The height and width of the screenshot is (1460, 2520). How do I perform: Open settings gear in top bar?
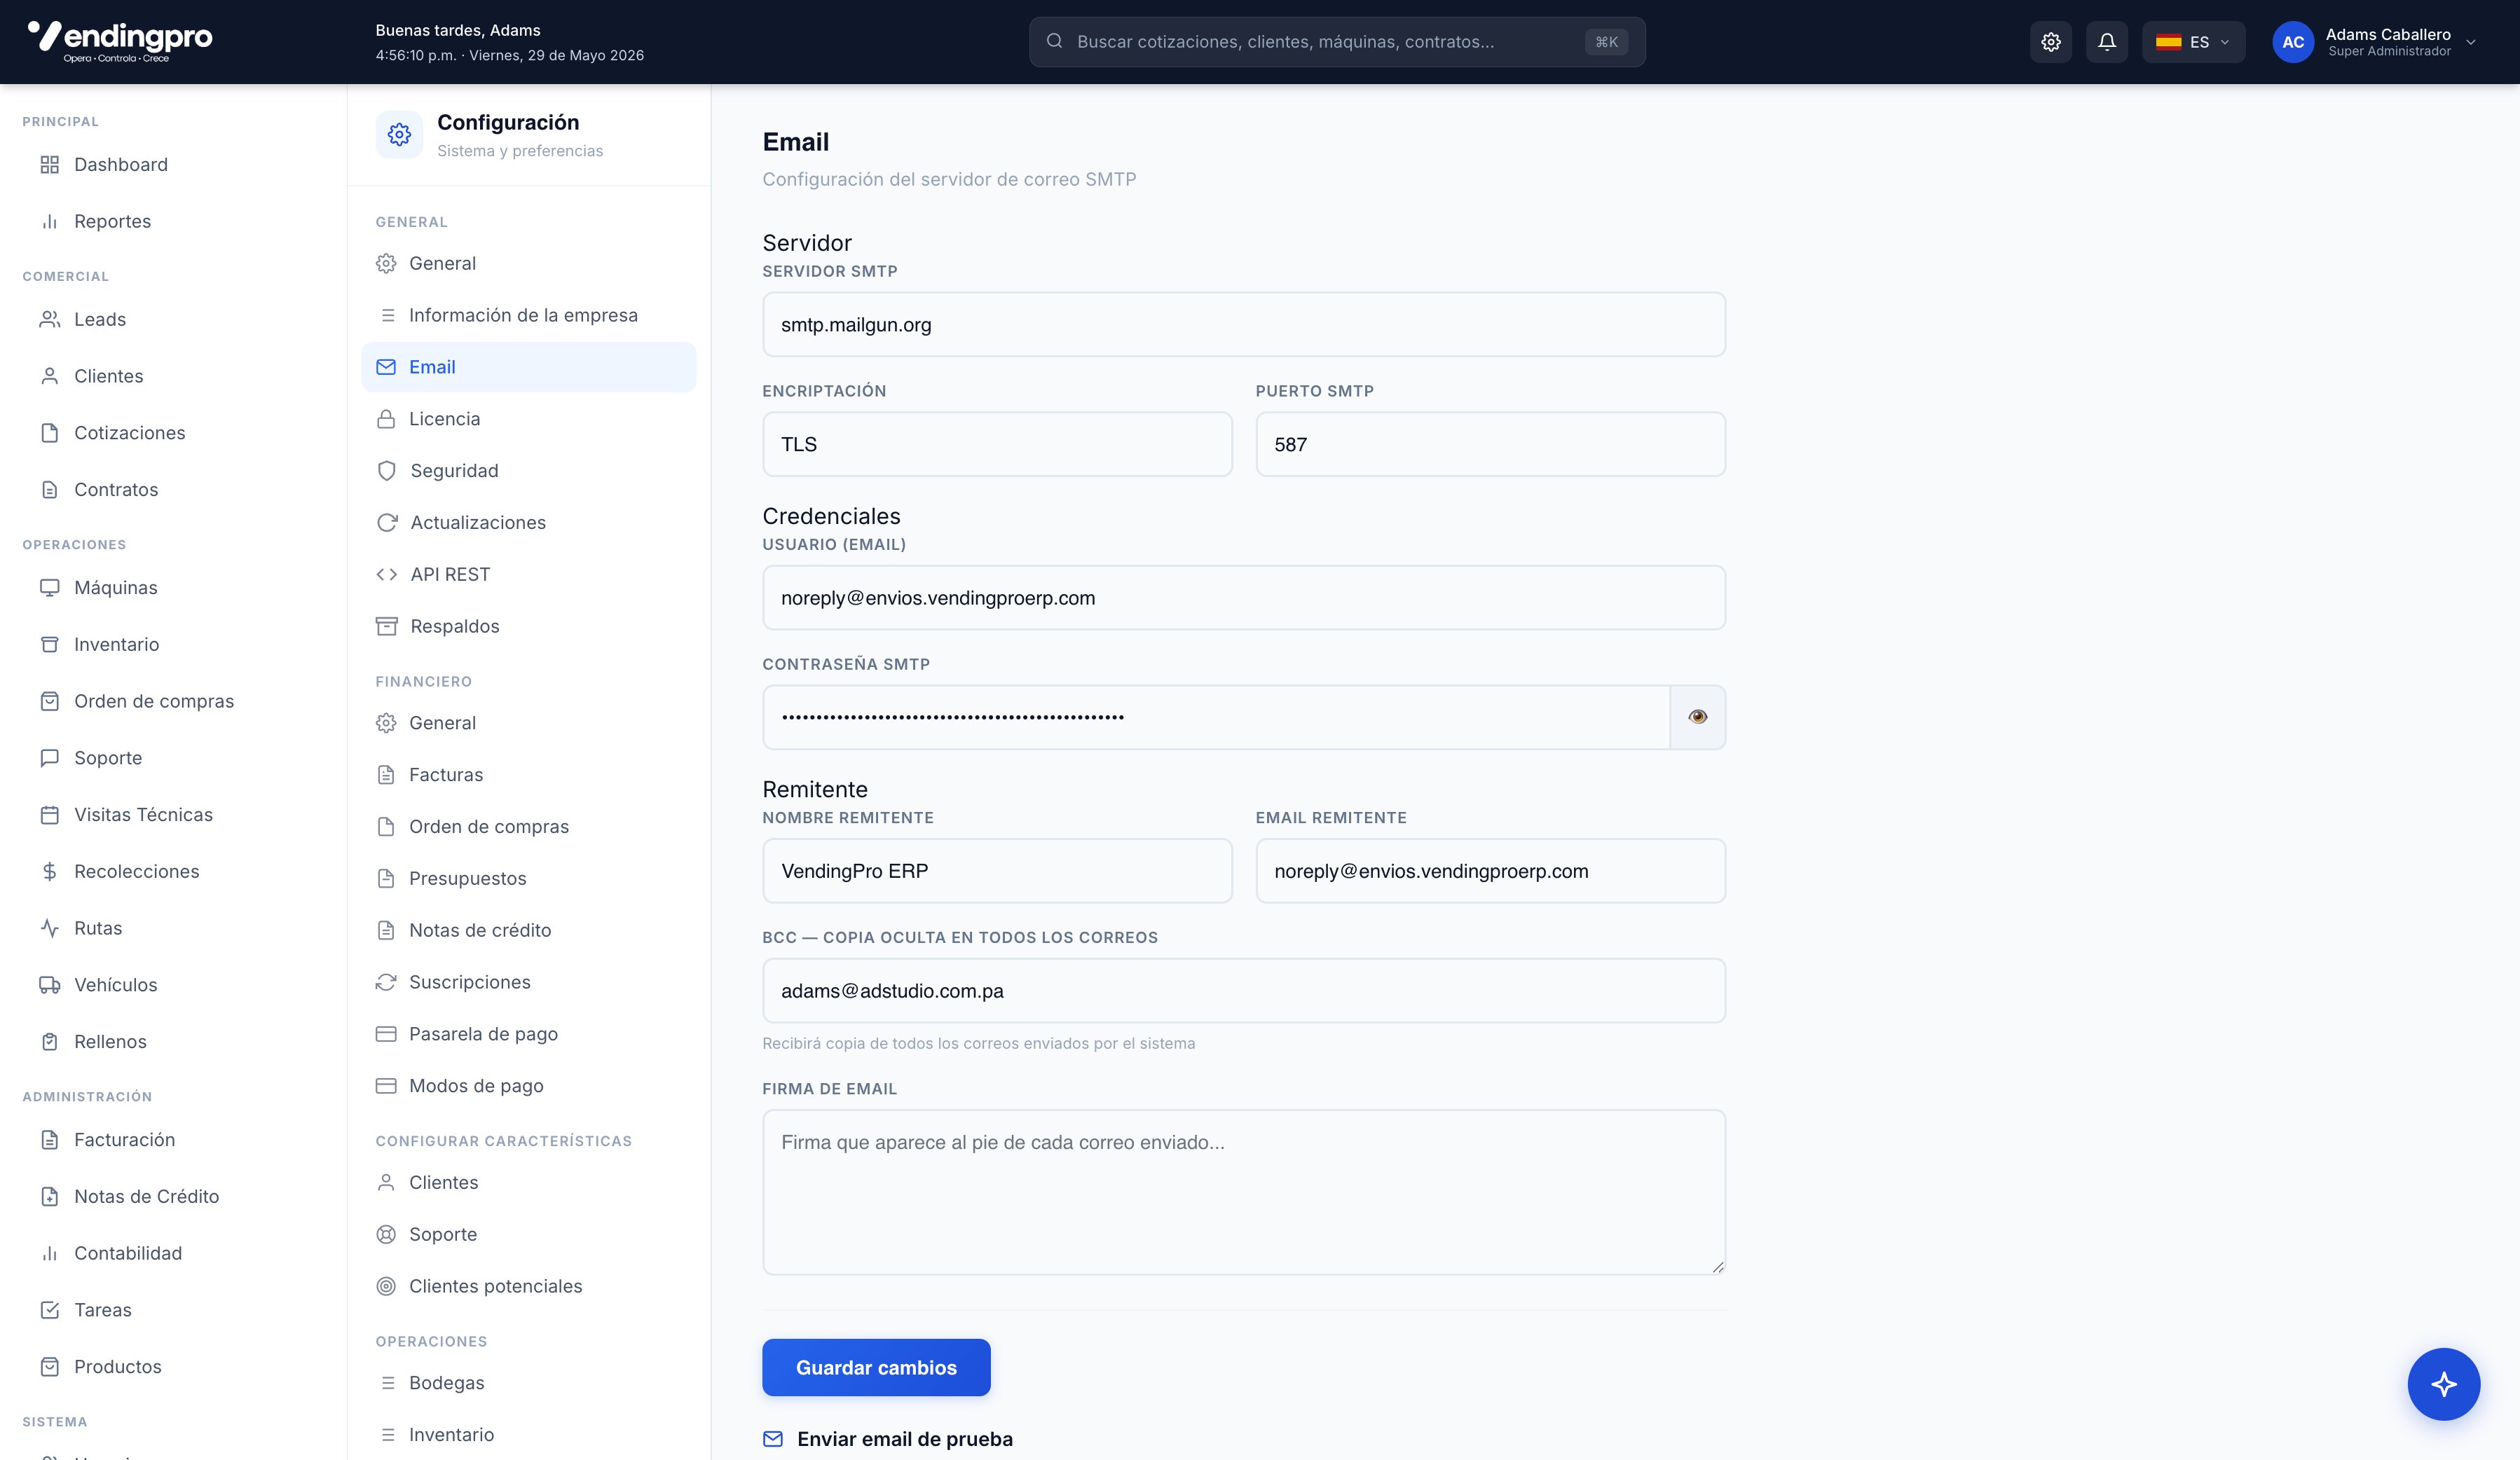click(2050, 42)
